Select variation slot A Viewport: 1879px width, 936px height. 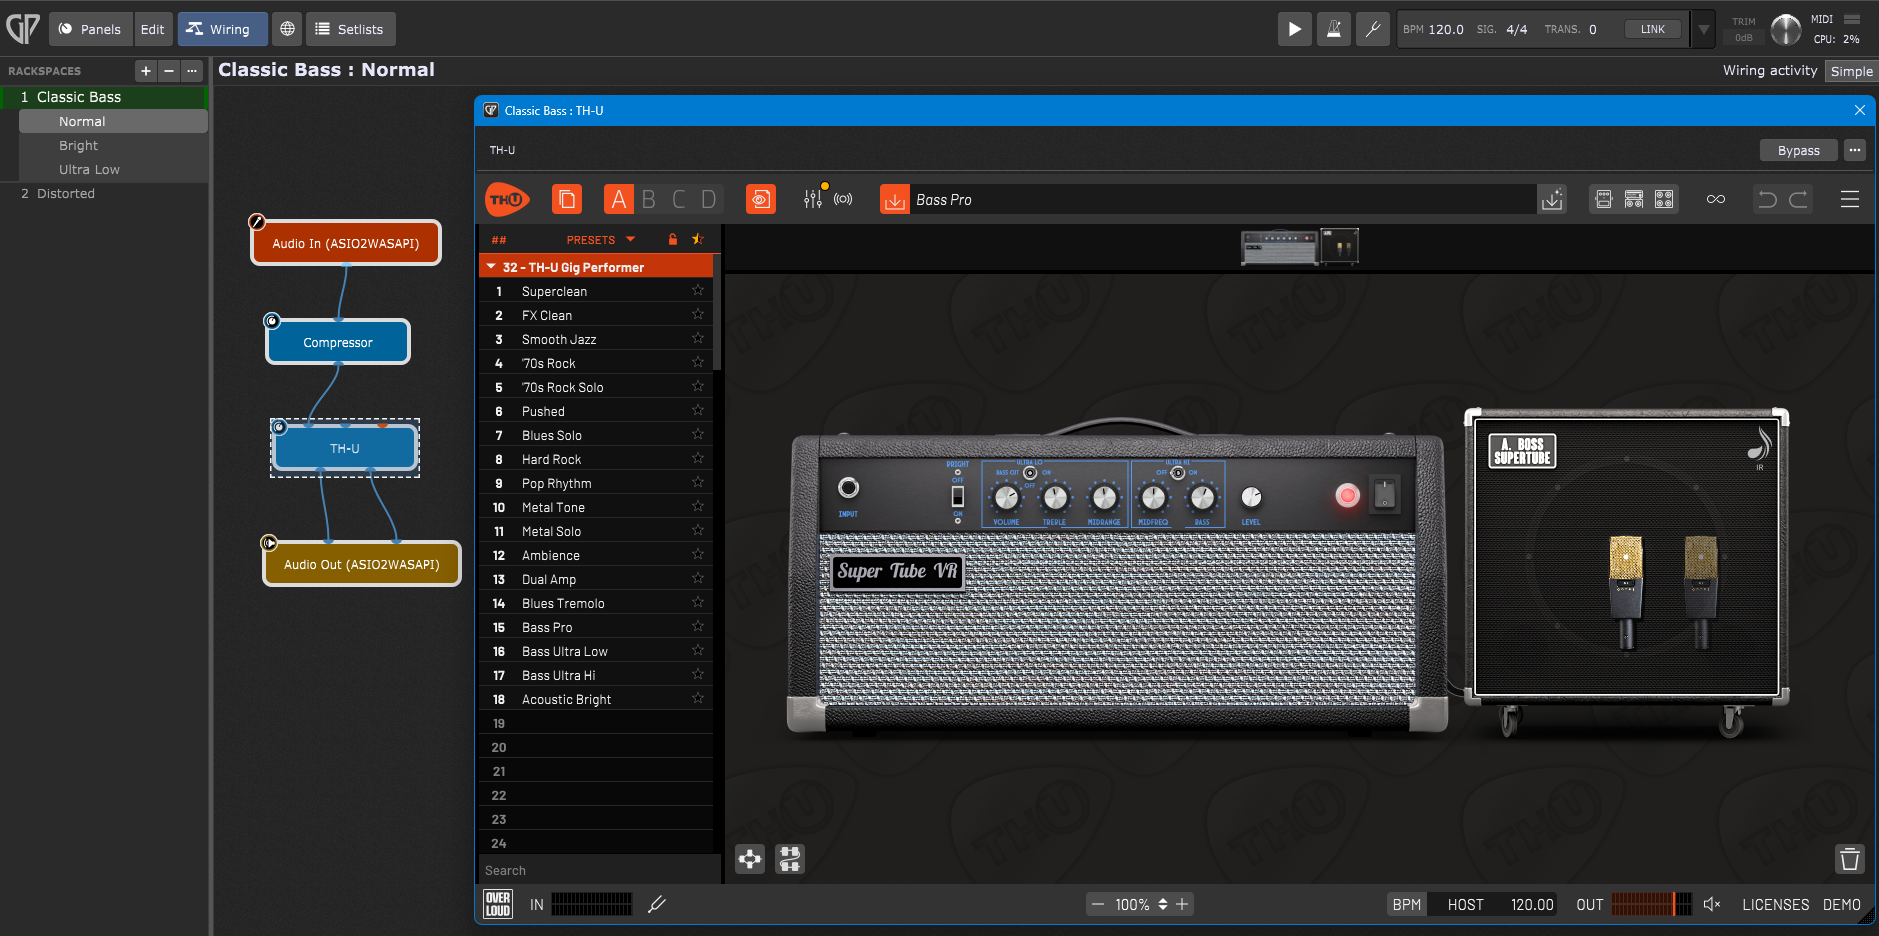tap(619, 200)
